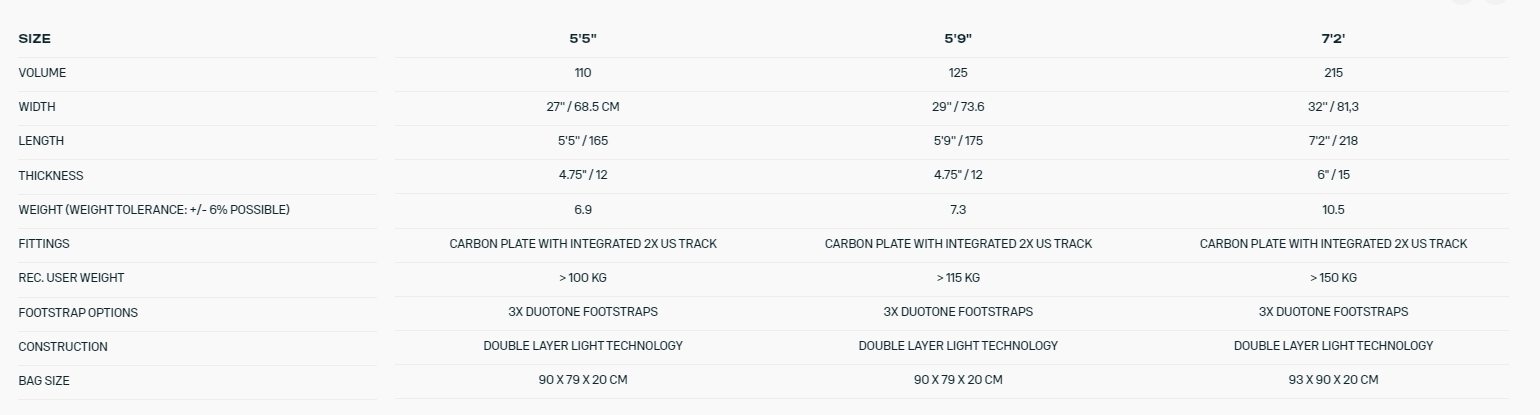1540x415 pixels.
Task: Click volume value 215
Action: pyautogui.click(x=1333, y=73)
